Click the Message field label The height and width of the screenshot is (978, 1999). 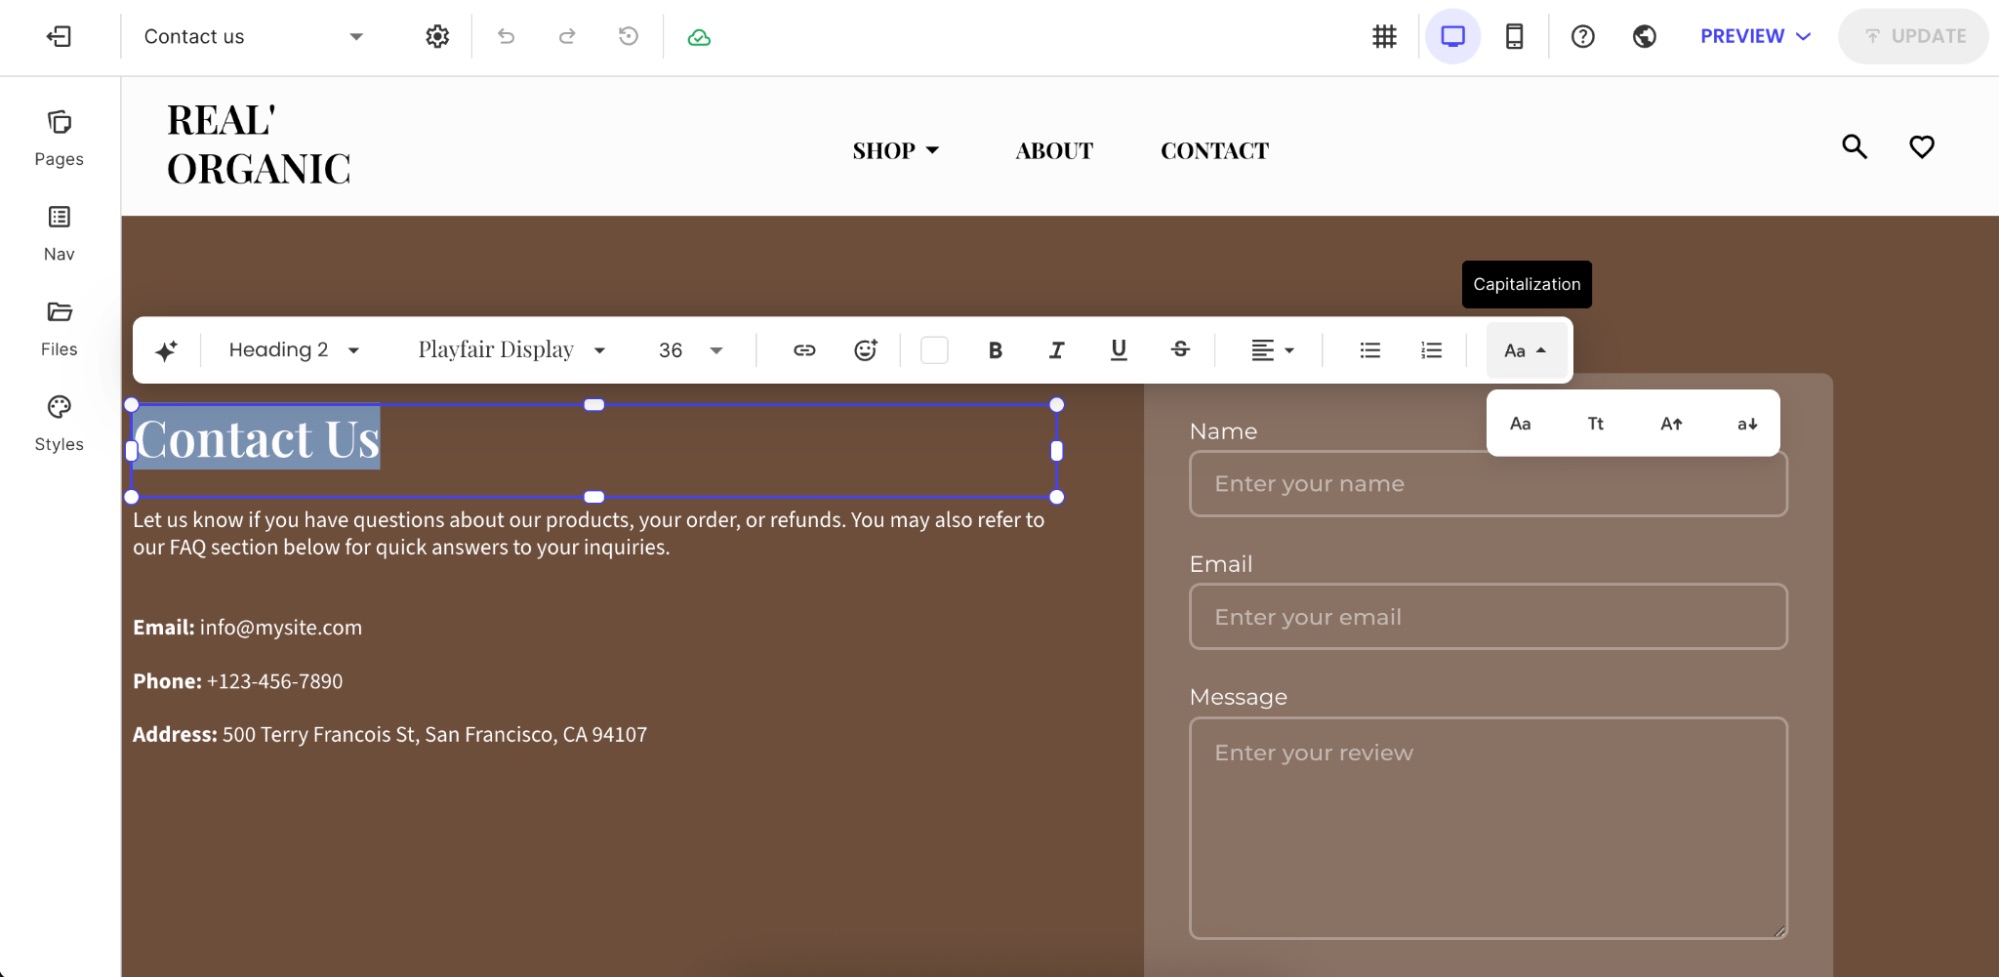click(1238, 697)
